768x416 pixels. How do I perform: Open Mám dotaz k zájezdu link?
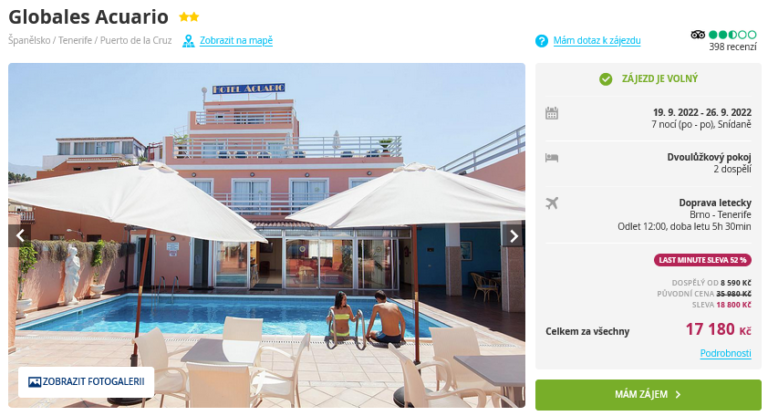(x=597, y=41)
